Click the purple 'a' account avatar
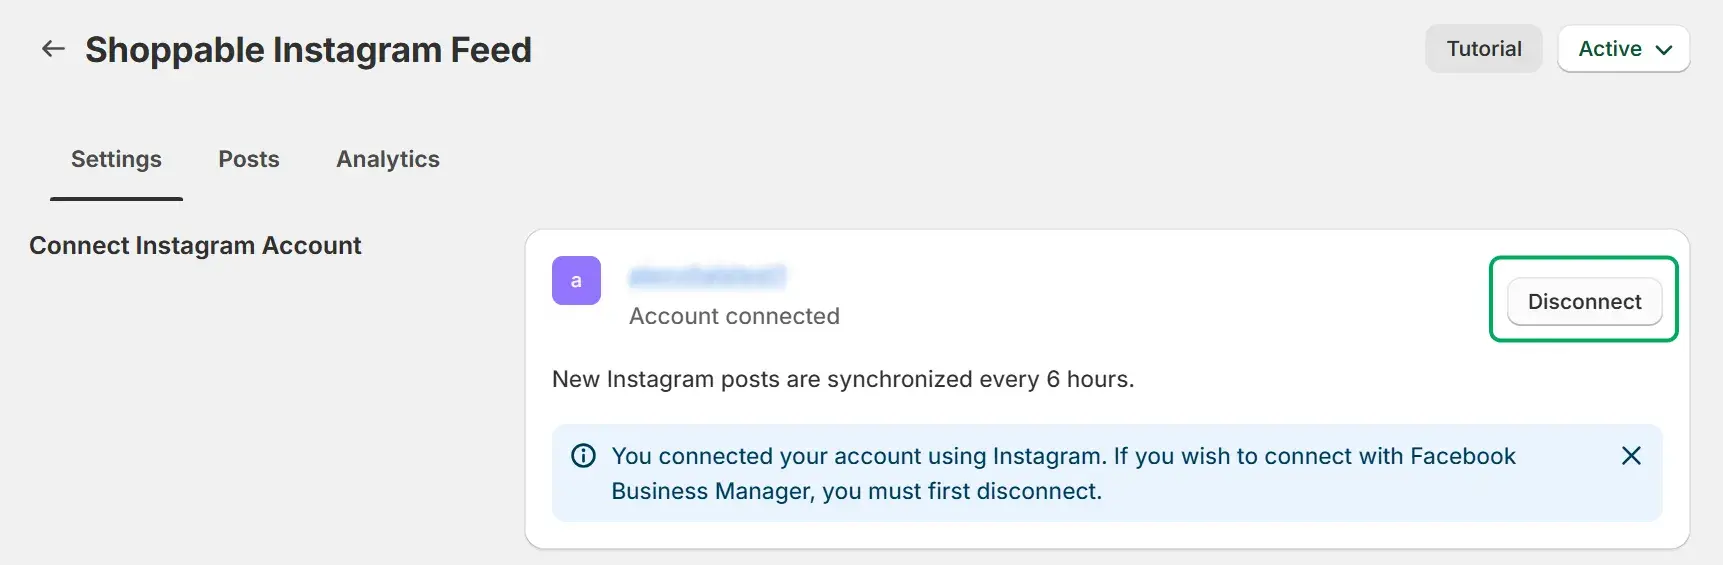The image size is (1723, 565). (576, 280)
